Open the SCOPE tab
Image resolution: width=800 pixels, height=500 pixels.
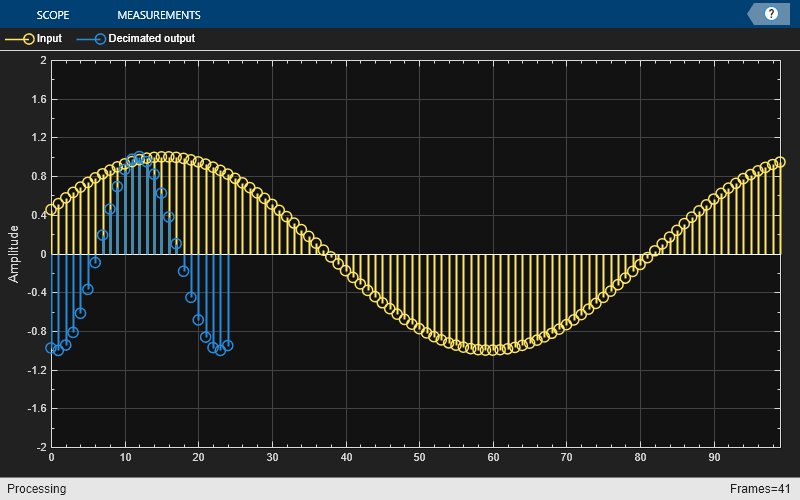(53, 15)
